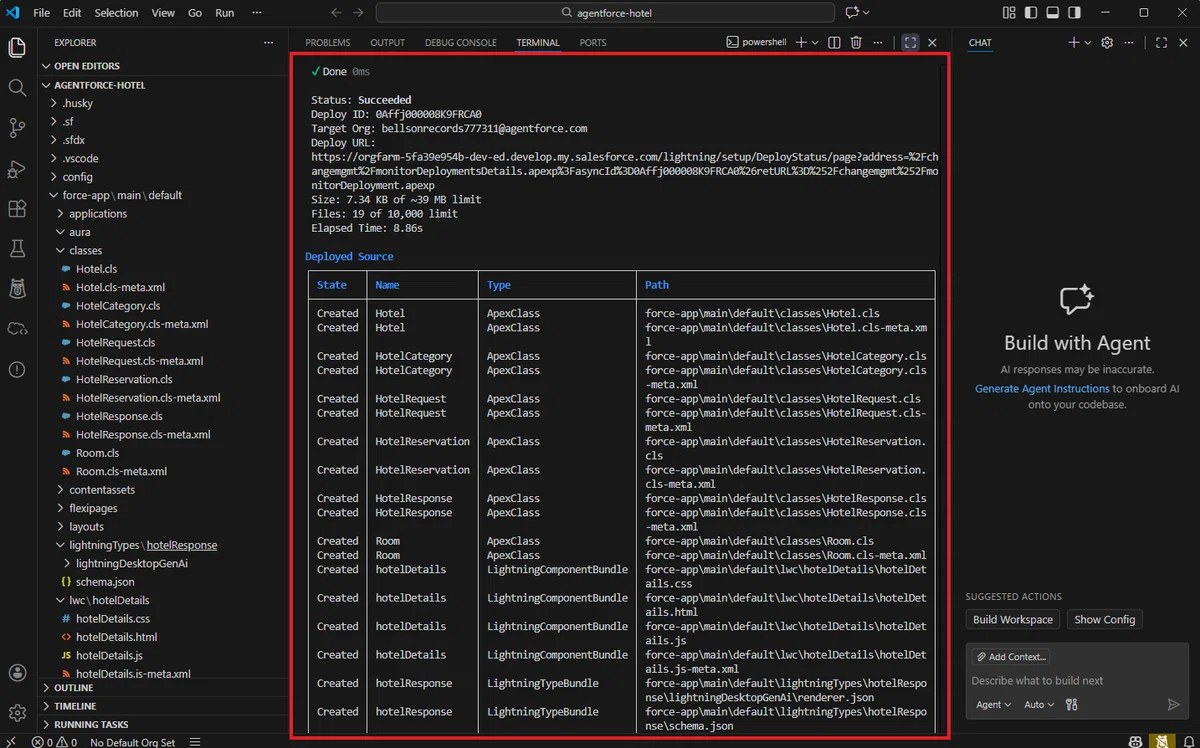Screen dimensions: 1200x748
Task: Open the Selection menu
Action: (116, 13)
